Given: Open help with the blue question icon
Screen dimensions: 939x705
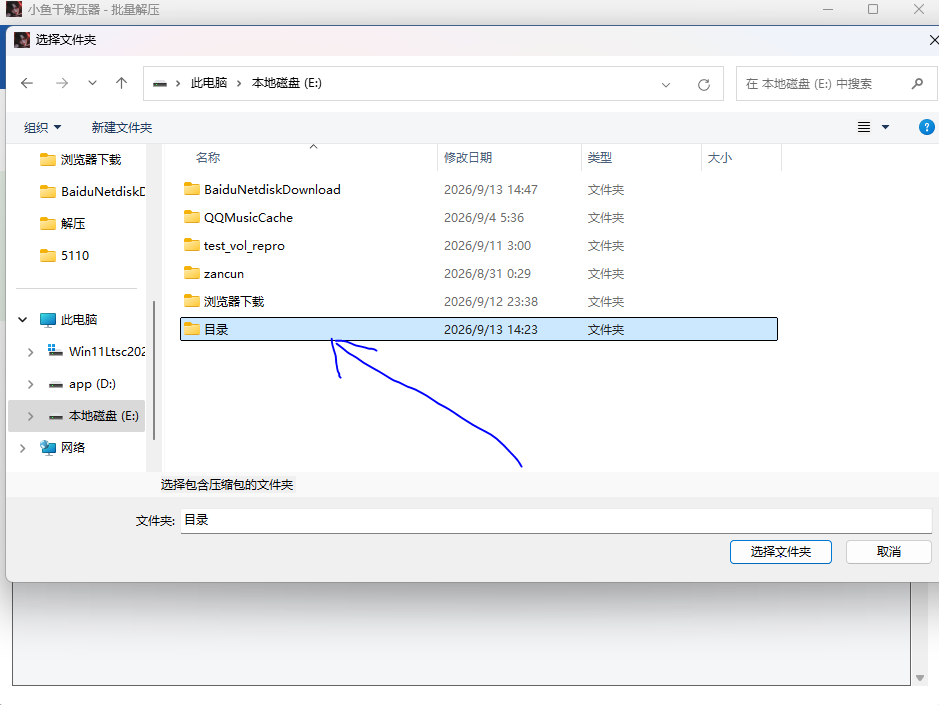Looking at the screenshot, I should click(x=926, y=127).
